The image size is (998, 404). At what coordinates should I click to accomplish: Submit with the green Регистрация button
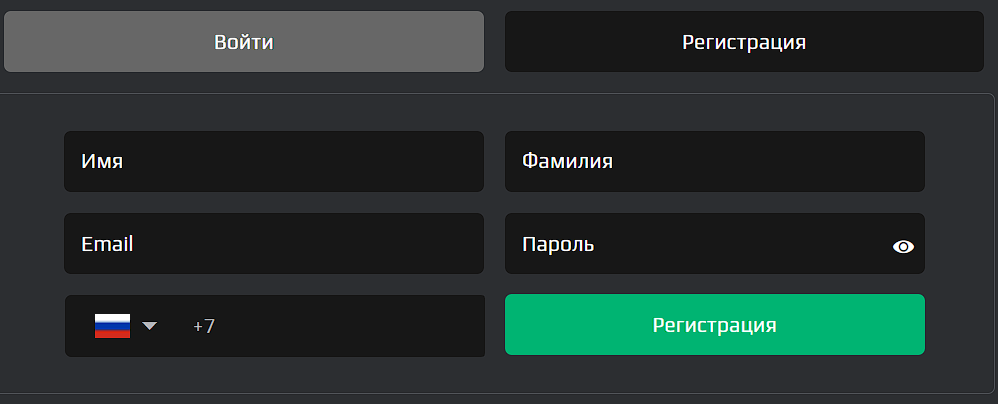click(715, 324)
